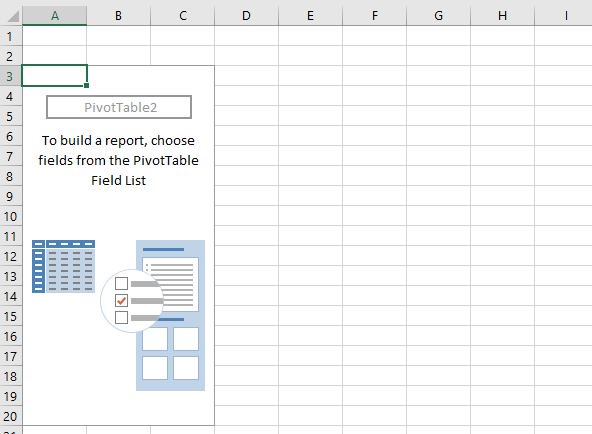Select row 5 header
Image resolution: width=592 pixels, height=434 pixels.
tap(11, 116)
